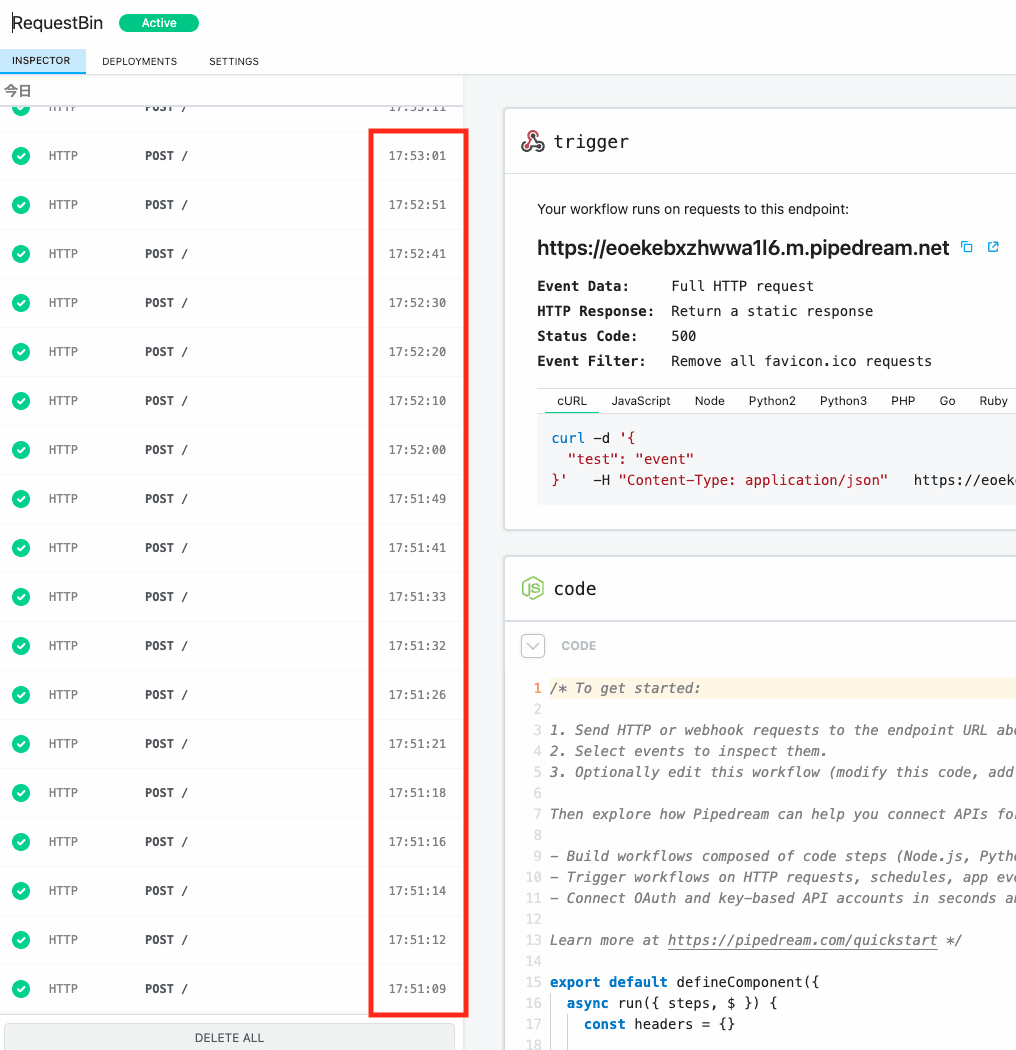1016x1050 pixels.
Task: Click the green check icon at 17:52:51
Action: pyautogui.click(x=21, y=205)
